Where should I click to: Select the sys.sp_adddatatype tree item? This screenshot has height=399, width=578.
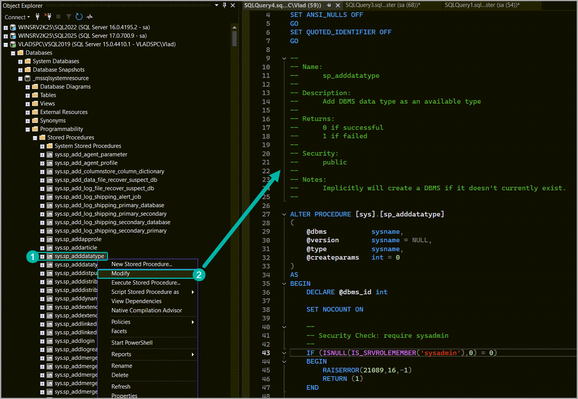pyautogui.click(x=79, y=256)
